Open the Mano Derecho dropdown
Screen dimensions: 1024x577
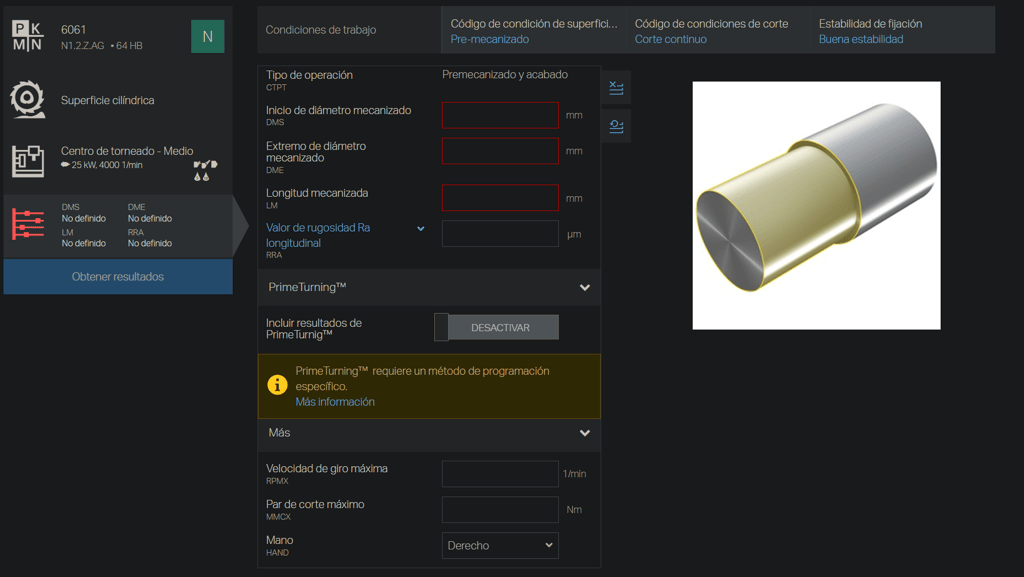coord(500,546)
